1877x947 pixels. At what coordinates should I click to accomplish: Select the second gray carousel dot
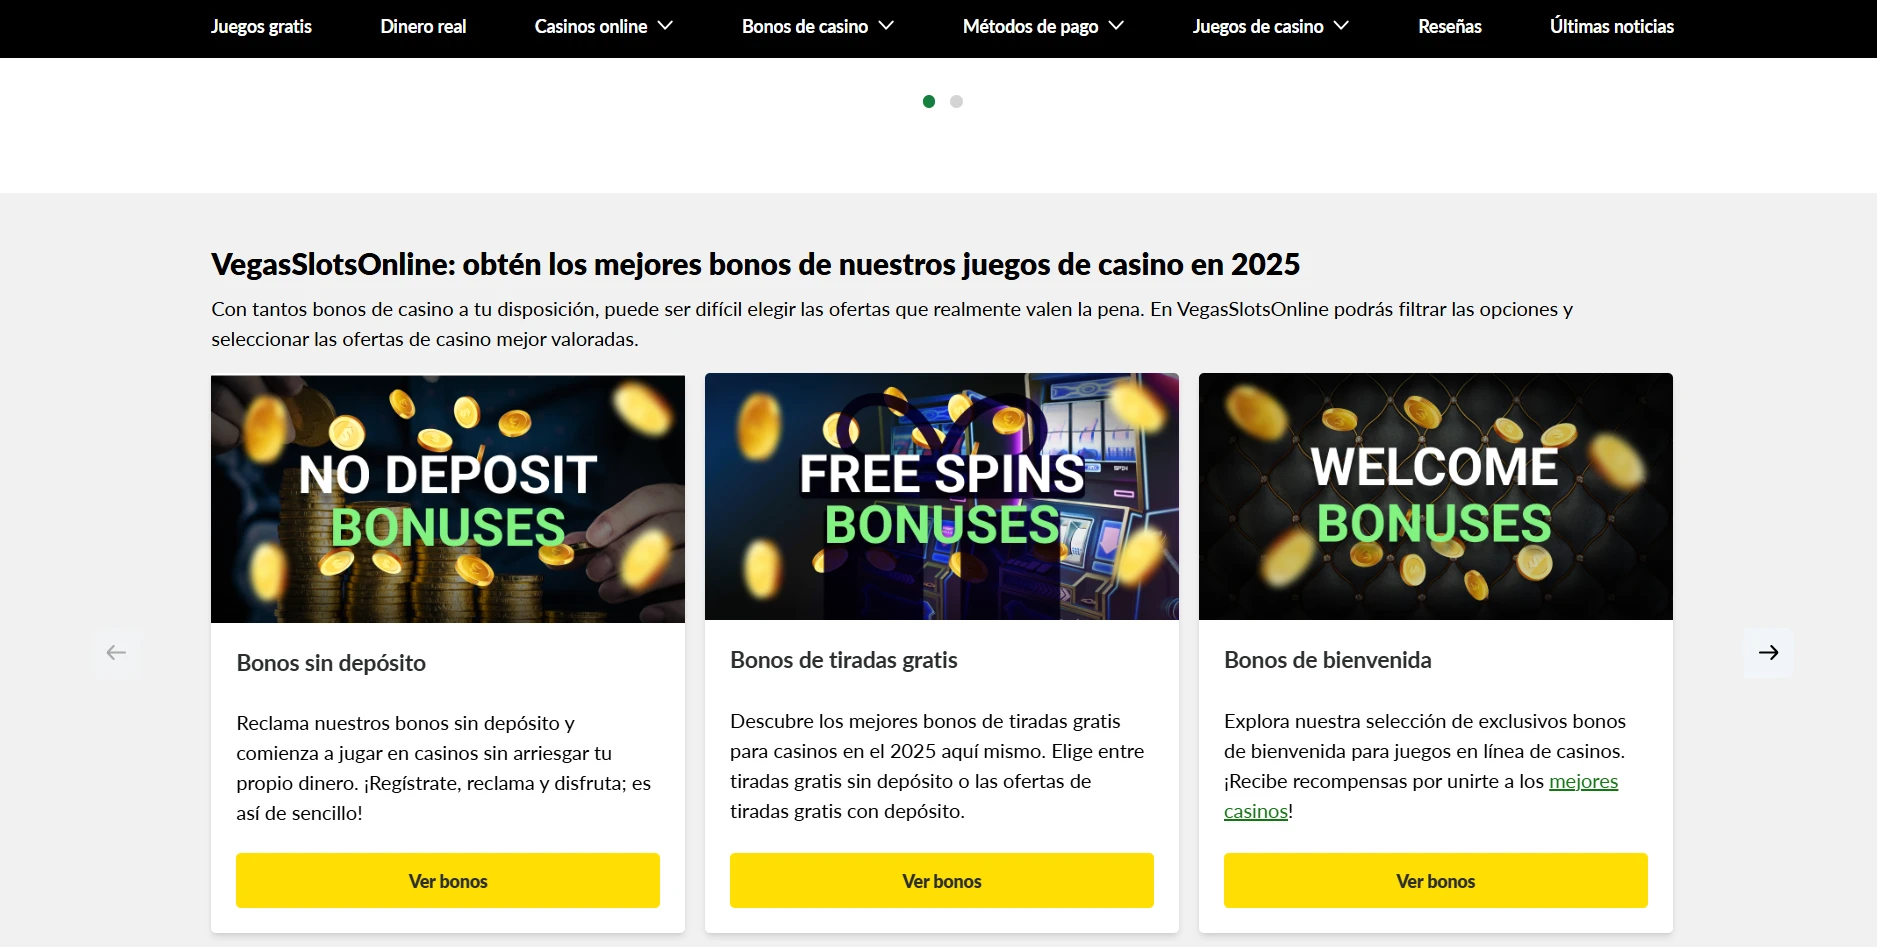point(956,101)
